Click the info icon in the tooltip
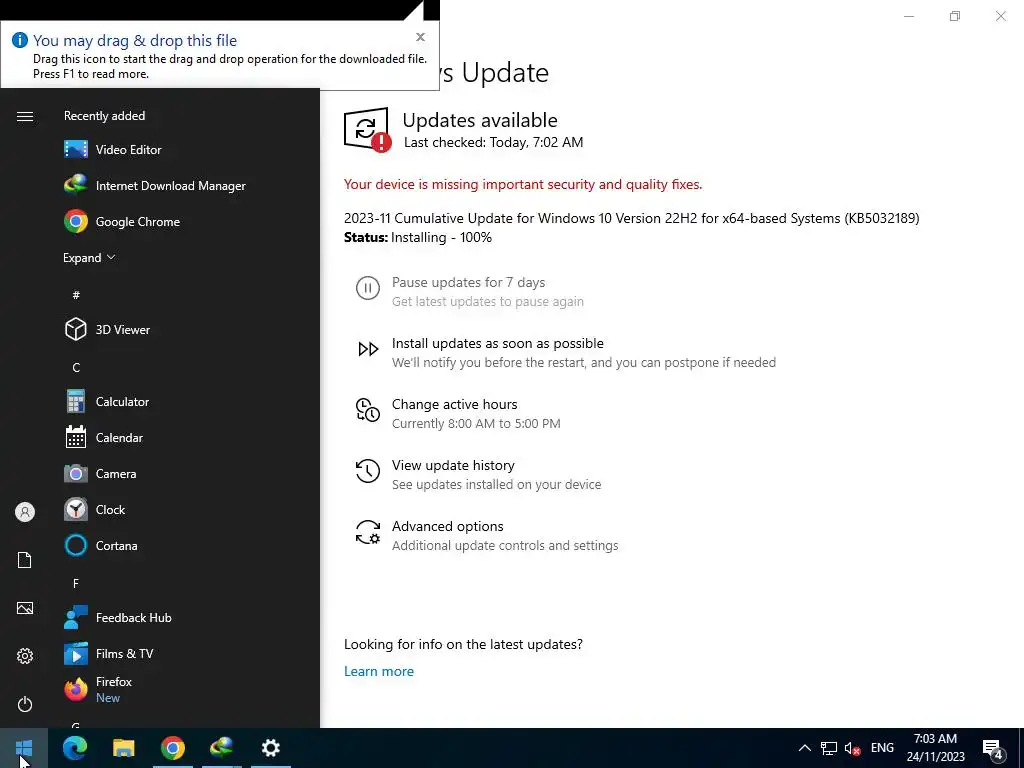This screenshot has height=768, width=1024. [x=20, y=40]
